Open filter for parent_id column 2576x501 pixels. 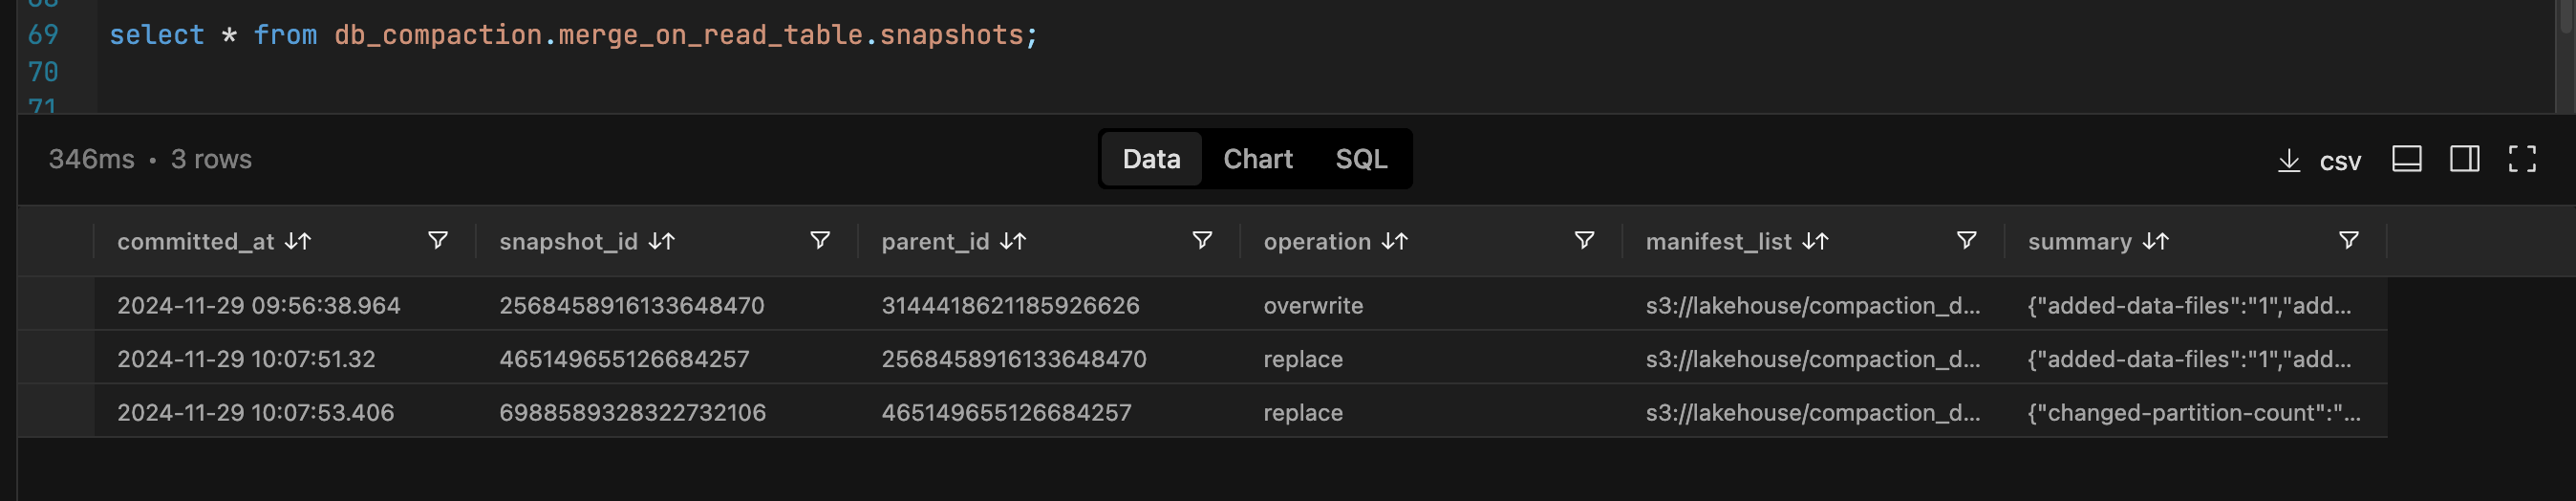point(1202,240)
